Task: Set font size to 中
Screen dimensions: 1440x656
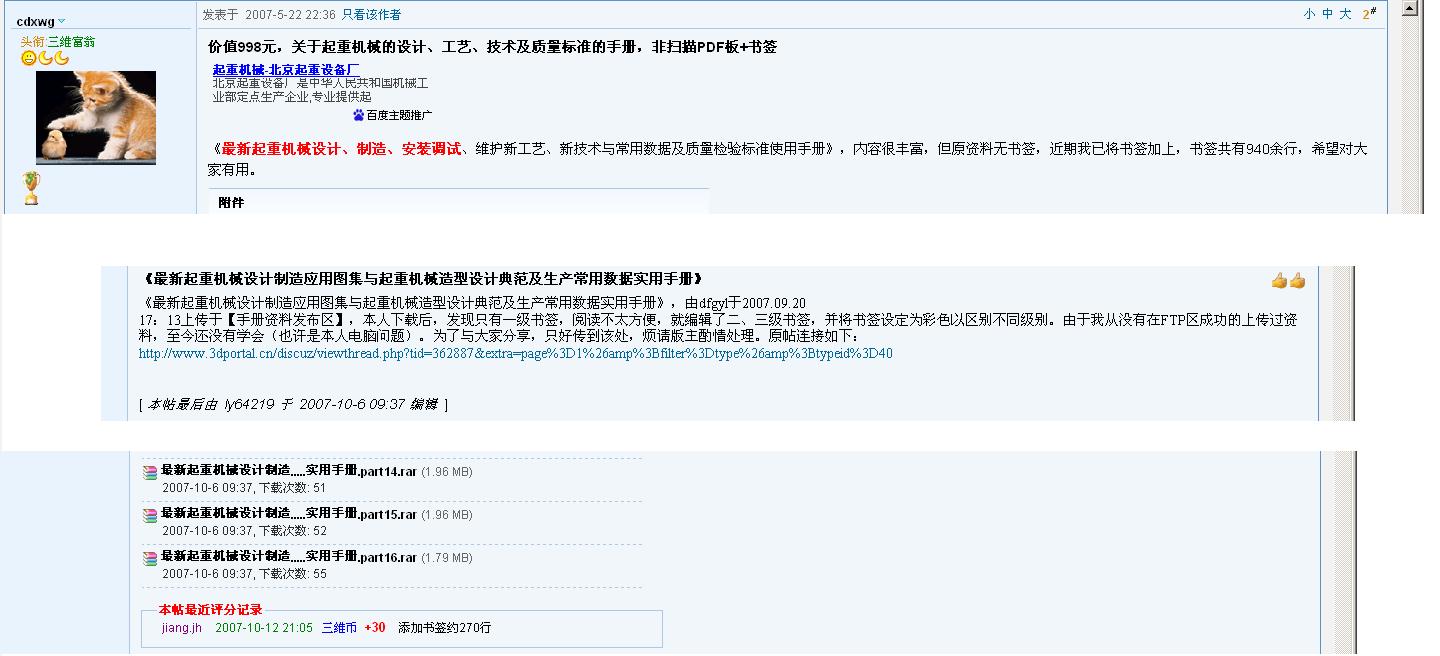Action: (x=1327, y=14)
